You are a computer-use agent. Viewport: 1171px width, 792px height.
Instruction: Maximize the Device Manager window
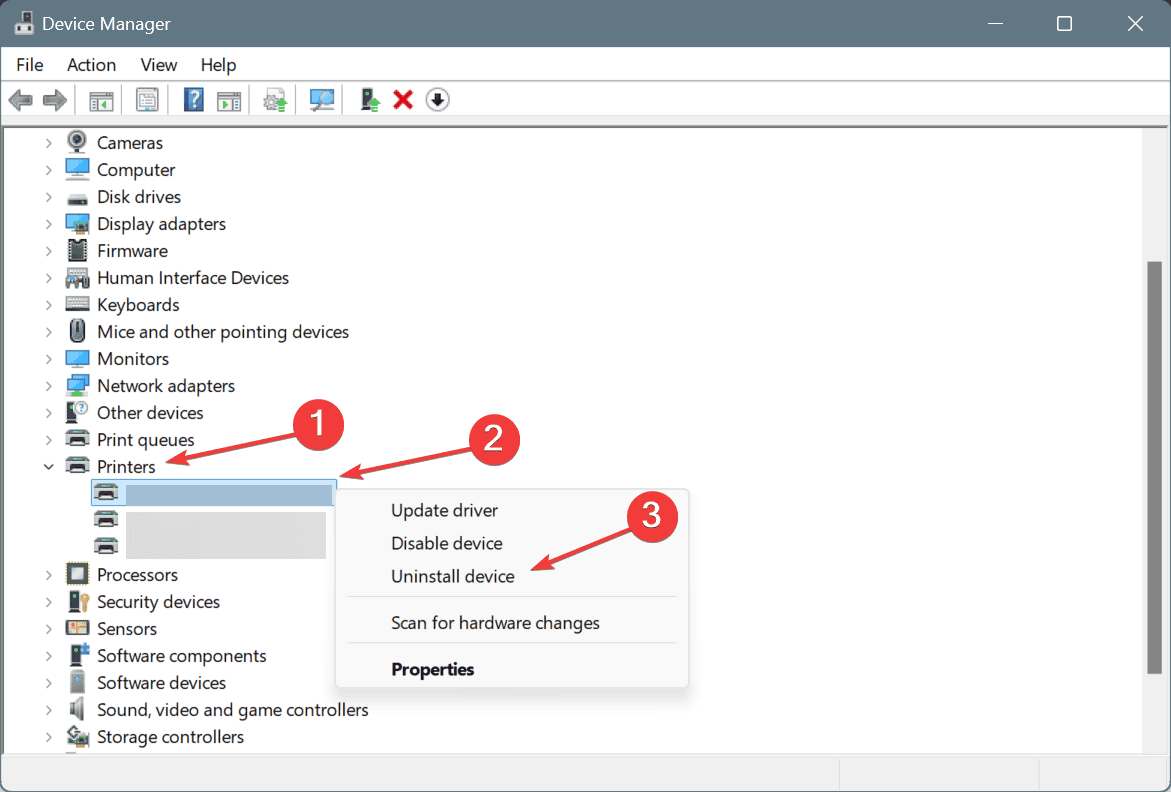pos(1064,24)
